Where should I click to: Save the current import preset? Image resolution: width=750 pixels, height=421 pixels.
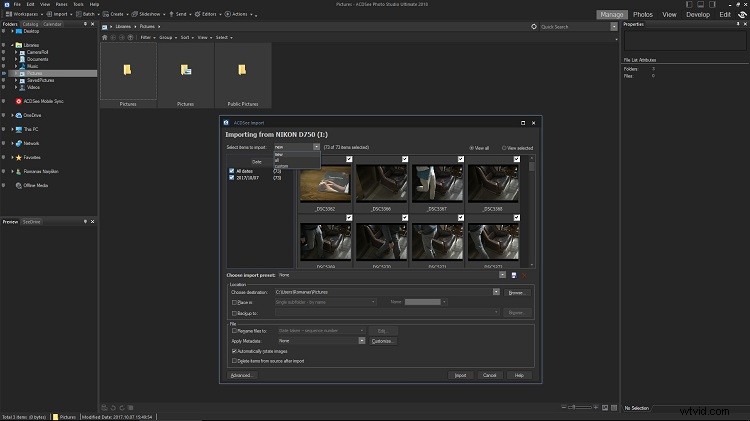514,275
